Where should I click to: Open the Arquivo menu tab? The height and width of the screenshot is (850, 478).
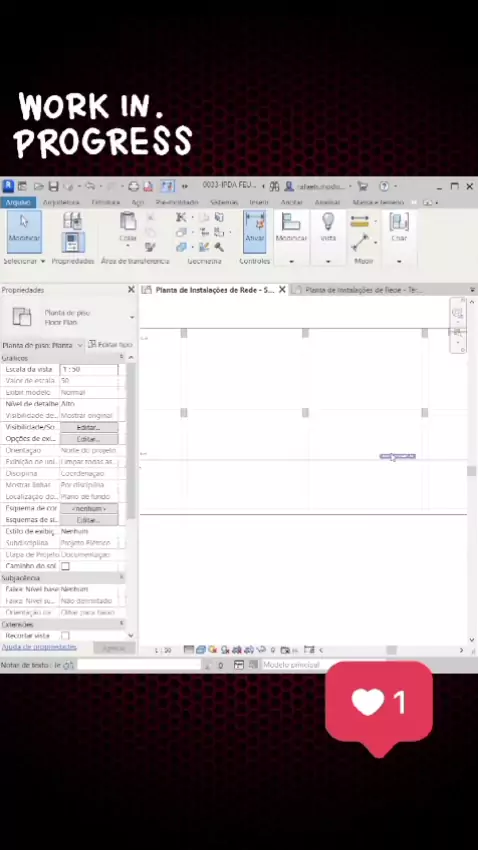point(18,202)
